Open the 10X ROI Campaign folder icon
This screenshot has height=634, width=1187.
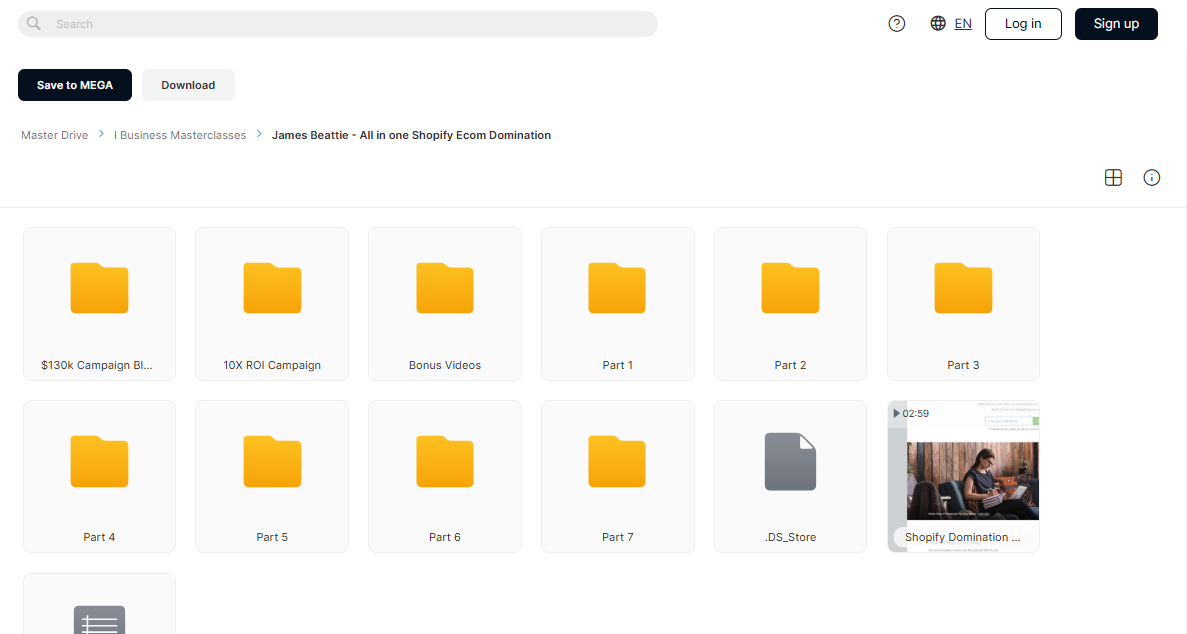coord(272,288)
